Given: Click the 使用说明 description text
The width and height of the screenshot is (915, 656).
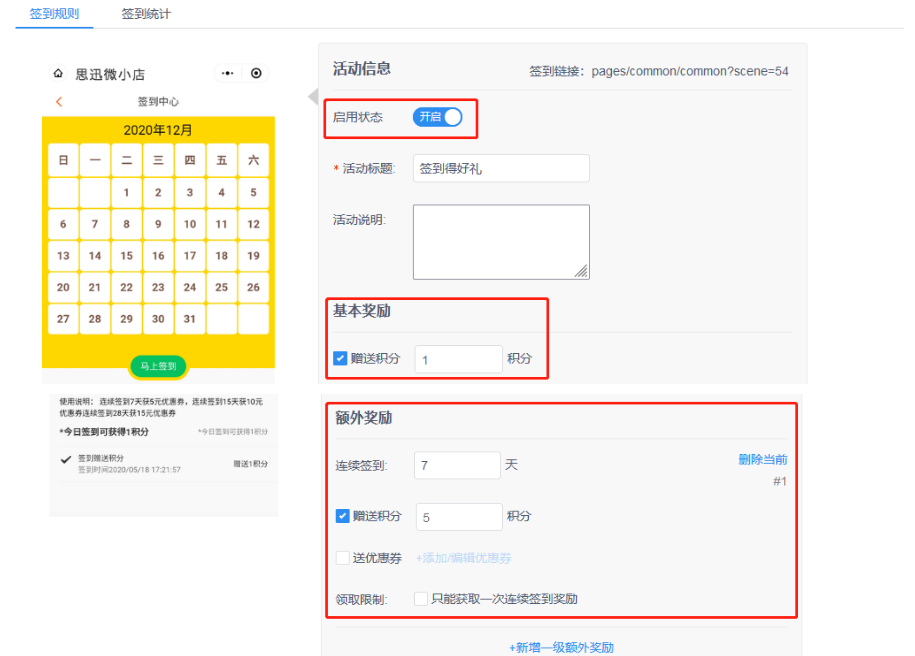Looking at the screenshot, I should (x=161, y=407).
